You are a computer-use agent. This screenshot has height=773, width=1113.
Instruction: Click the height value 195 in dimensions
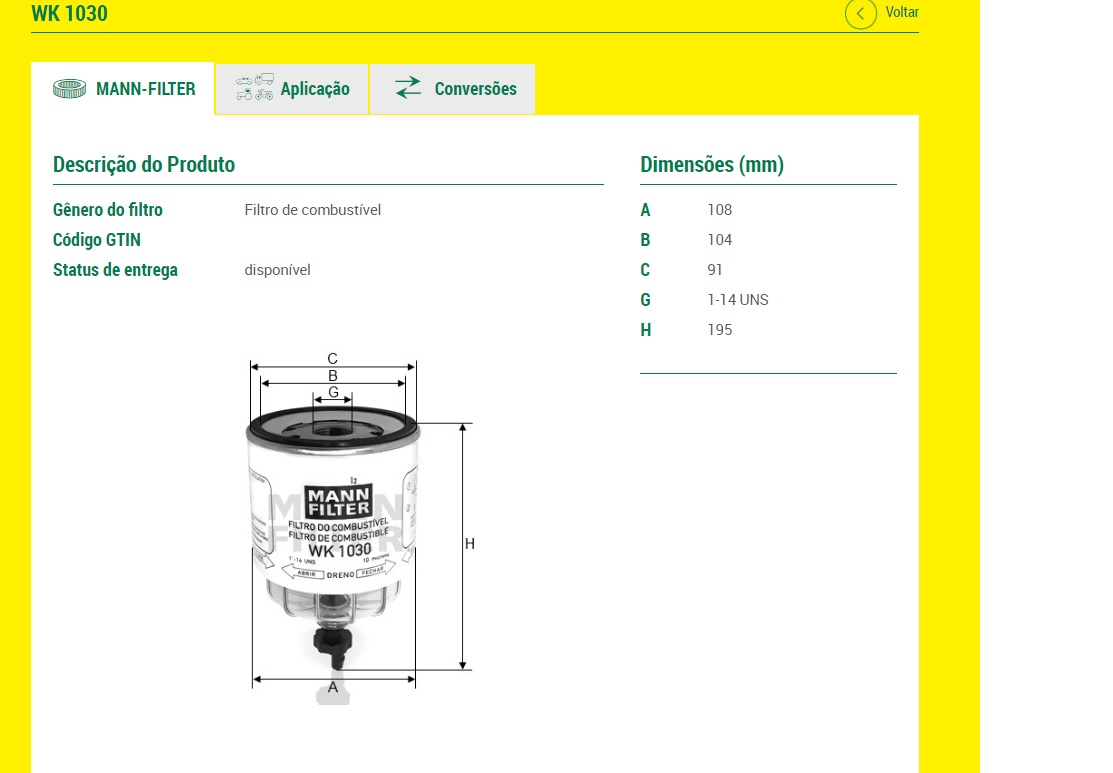click(719, 330)
